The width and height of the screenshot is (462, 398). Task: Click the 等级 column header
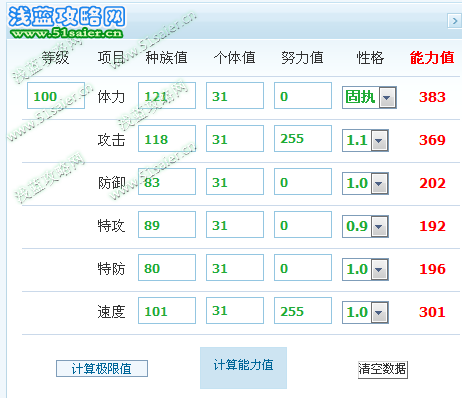(55, 58)
